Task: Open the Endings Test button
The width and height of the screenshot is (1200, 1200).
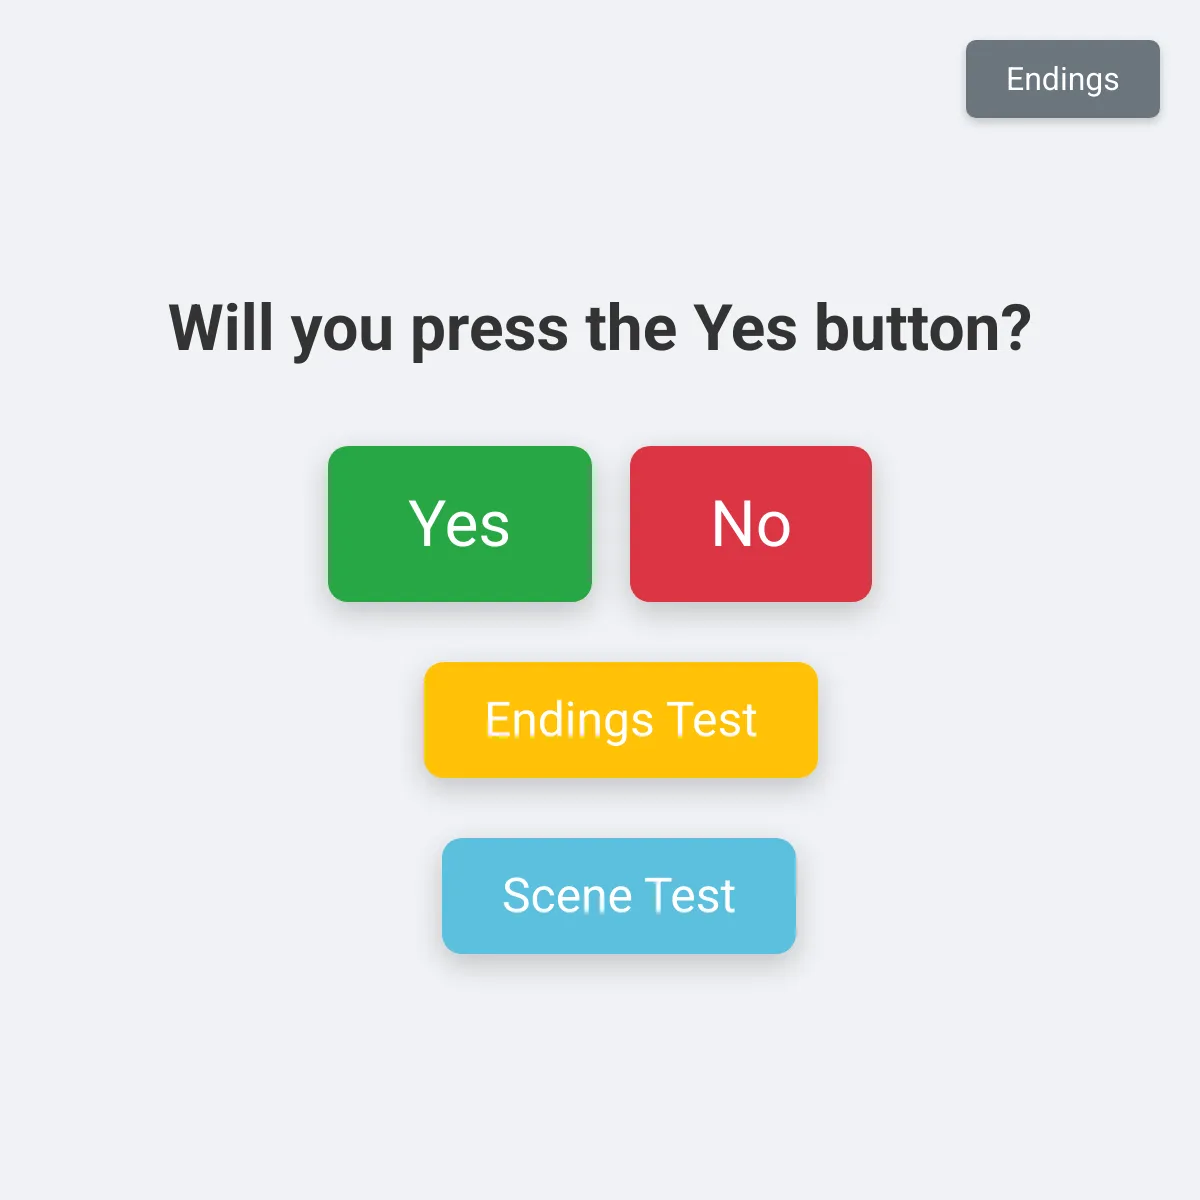Action: point(621,720)
